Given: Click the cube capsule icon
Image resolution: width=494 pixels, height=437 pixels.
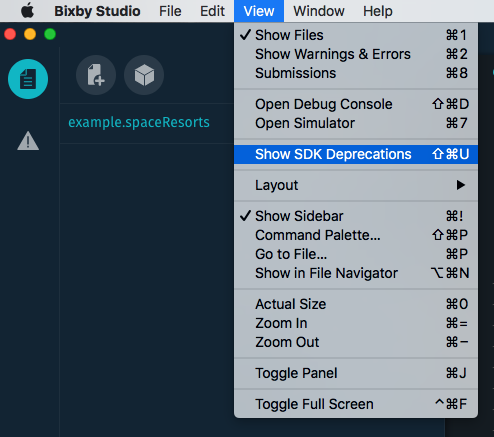Looking at the screenshot, I should [x=144, y=75].
